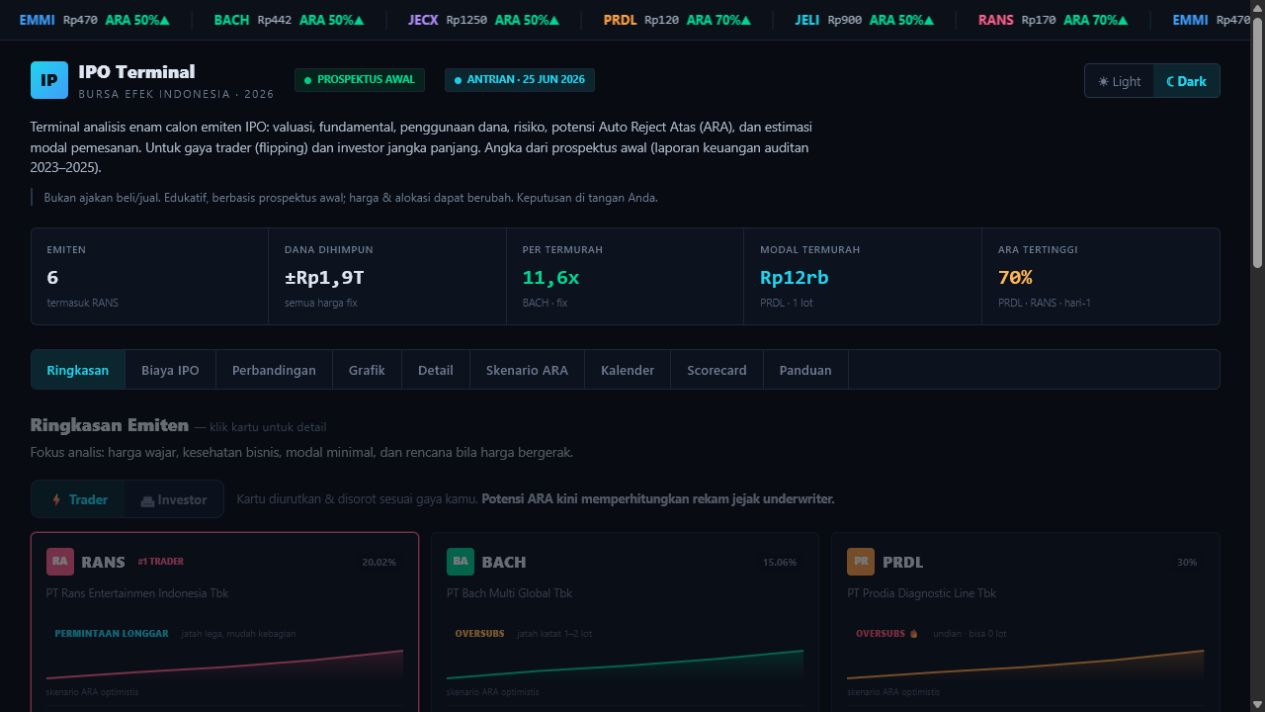
Task: Click the EMITEN 6 stat tile
Action: (150, 276)
